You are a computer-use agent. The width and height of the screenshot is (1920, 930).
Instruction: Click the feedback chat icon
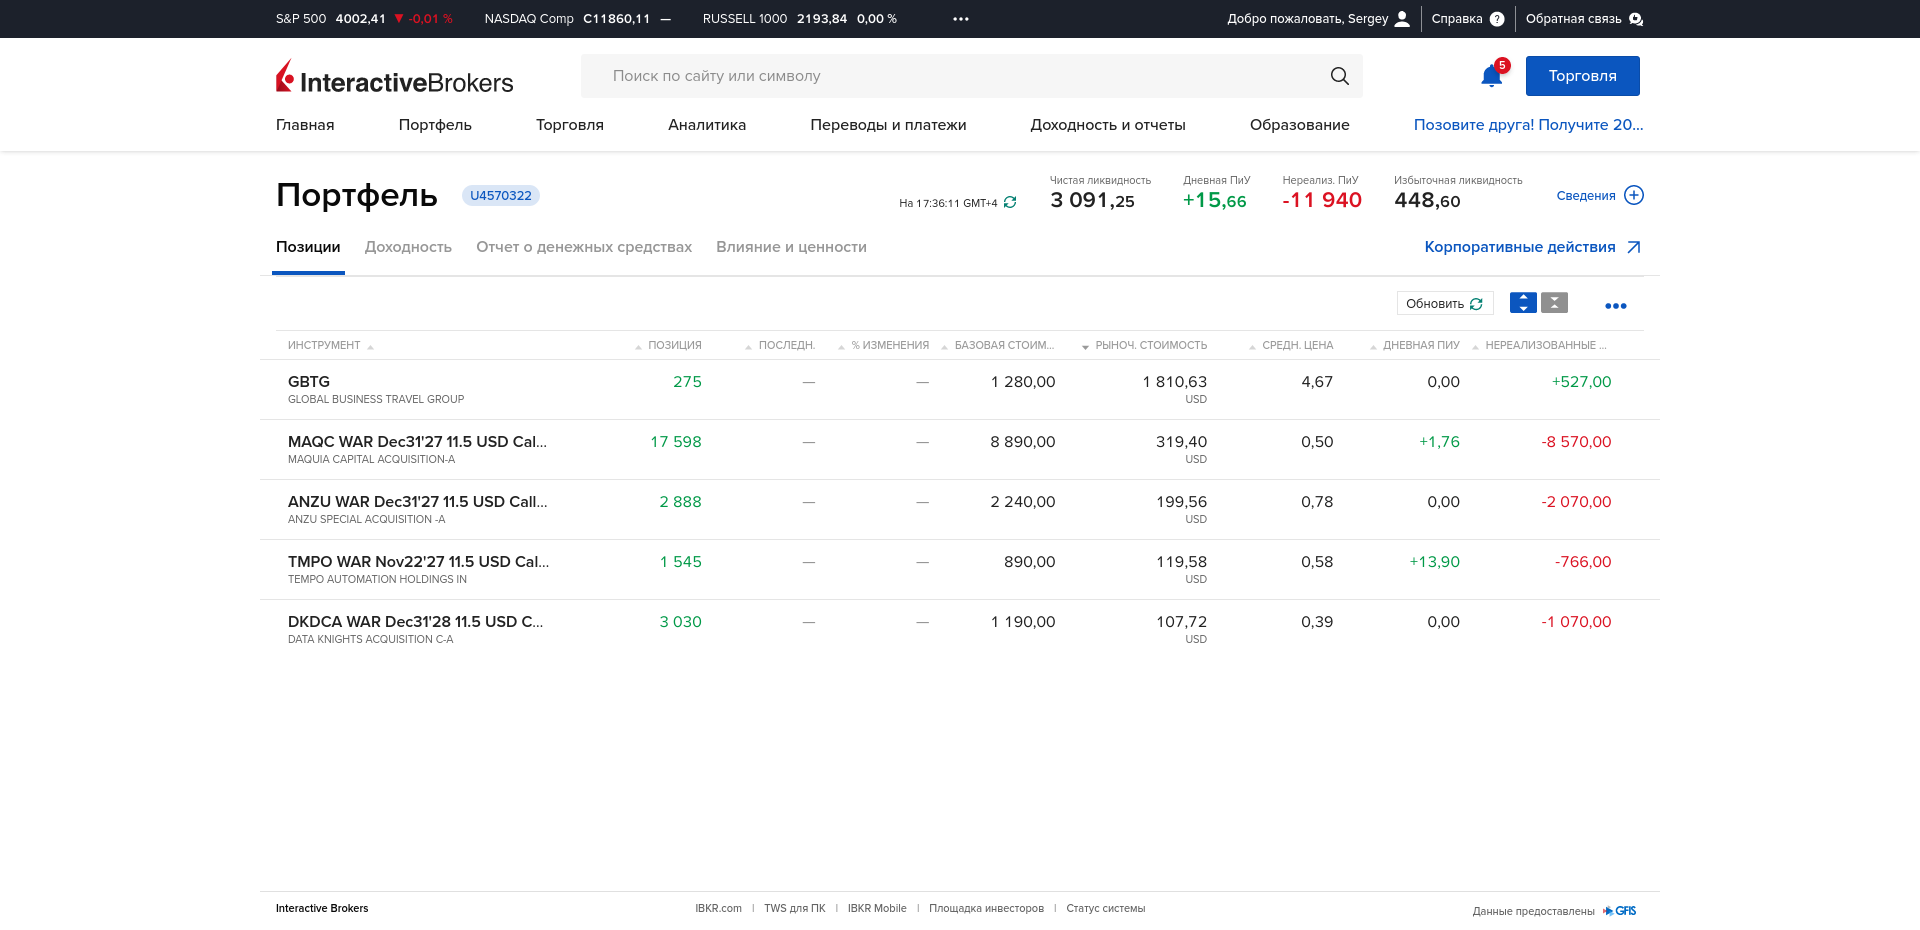click(x=1636, y=19)
